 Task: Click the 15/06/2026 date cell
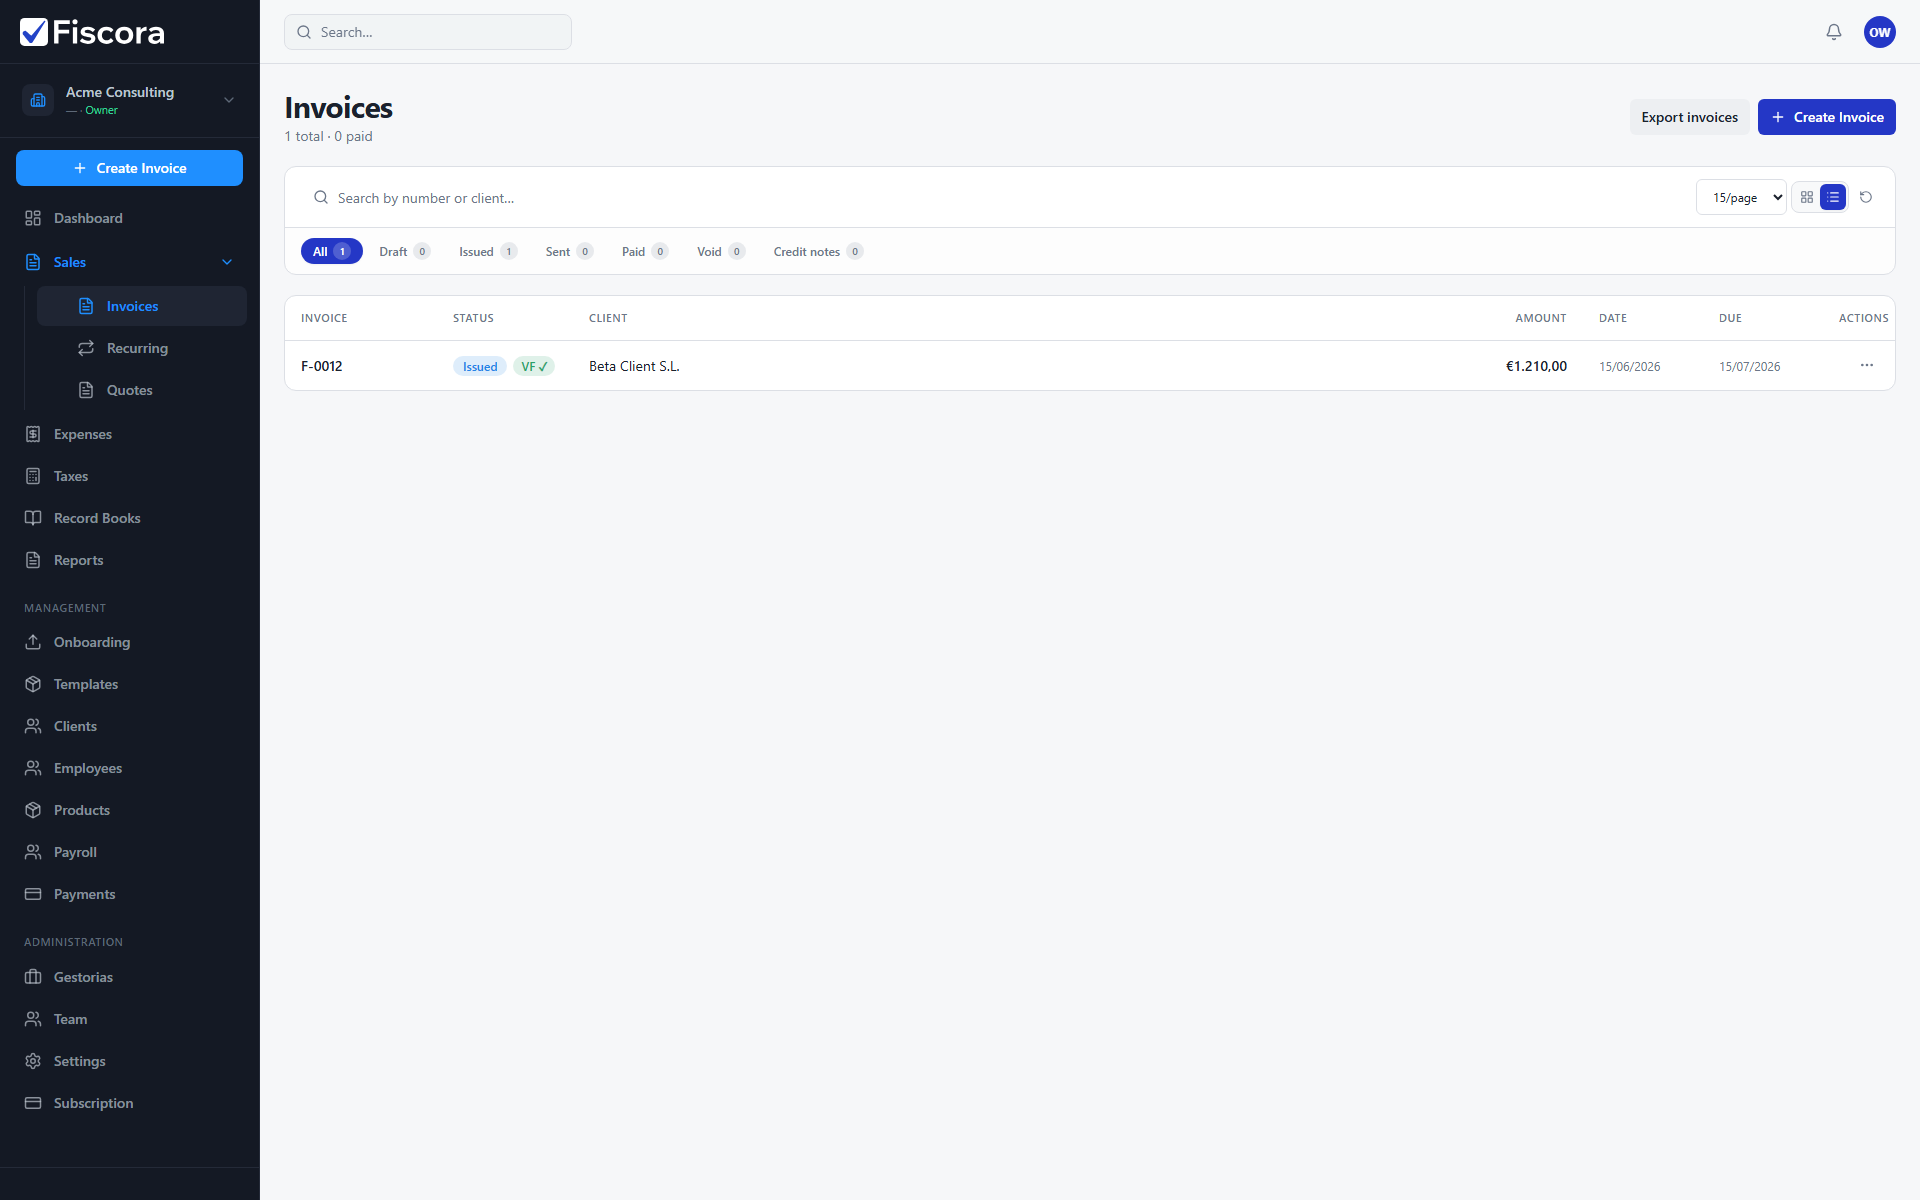[x=1629, y=367]
